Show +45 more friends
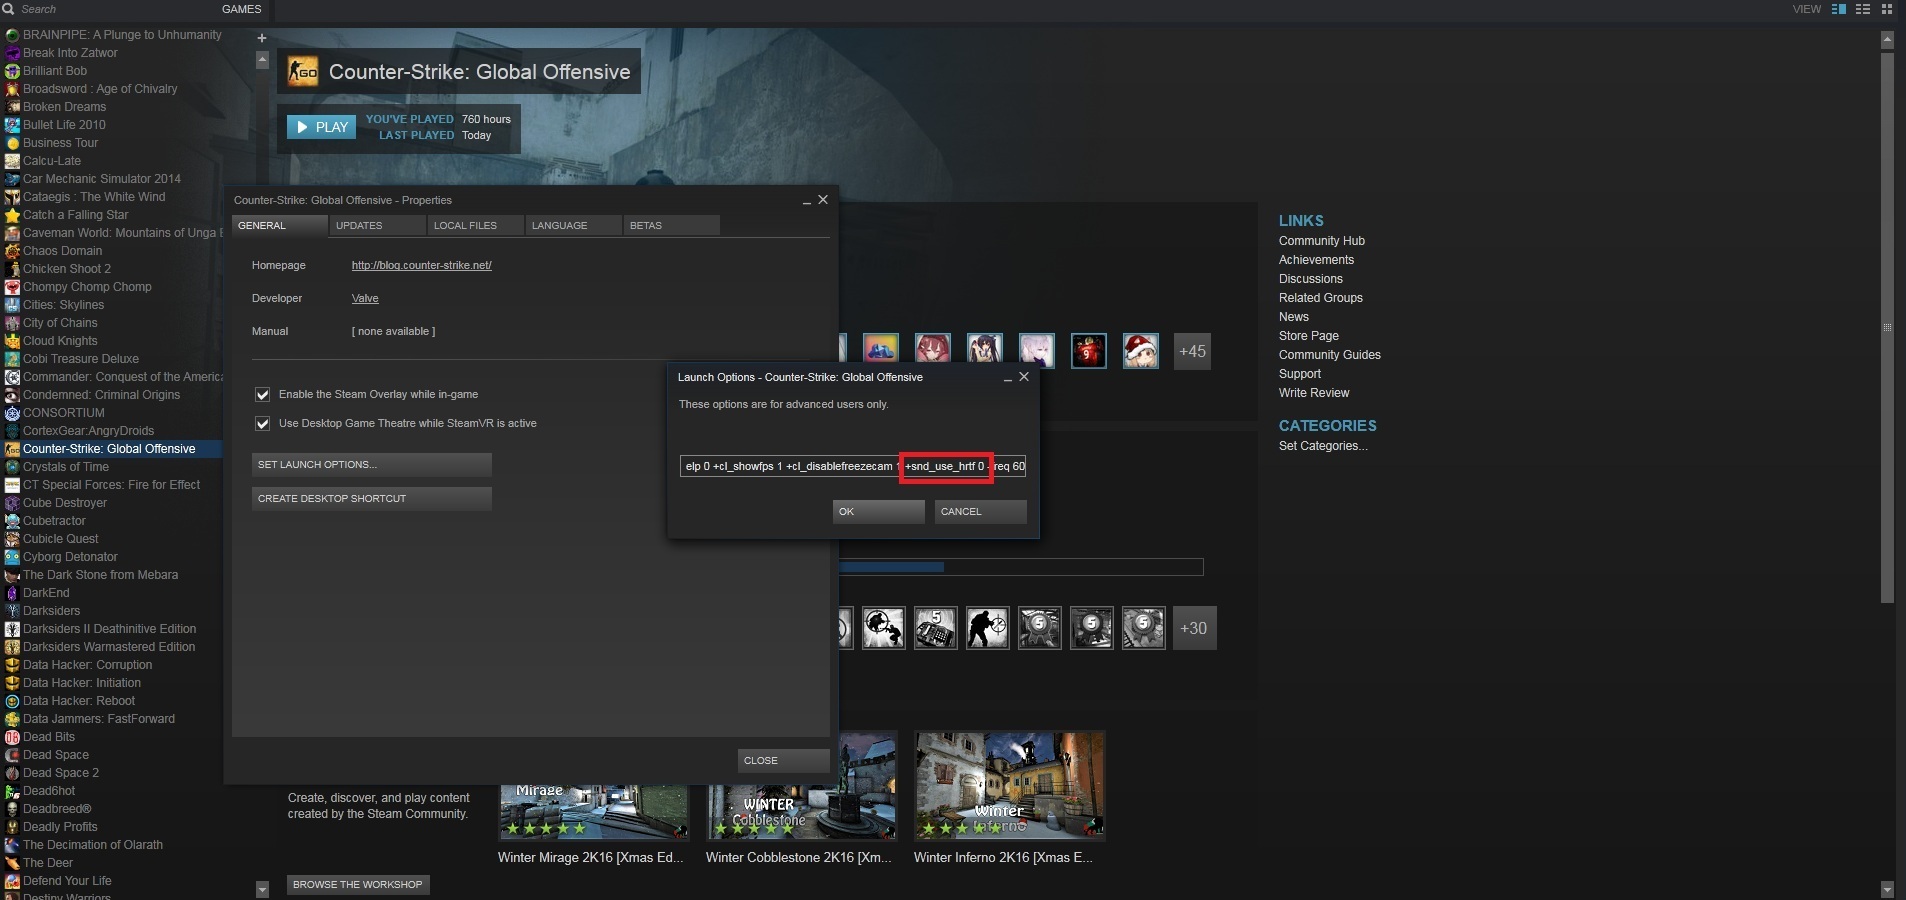The width and height of the screenshot is (1906, 900). point(1192,351)
